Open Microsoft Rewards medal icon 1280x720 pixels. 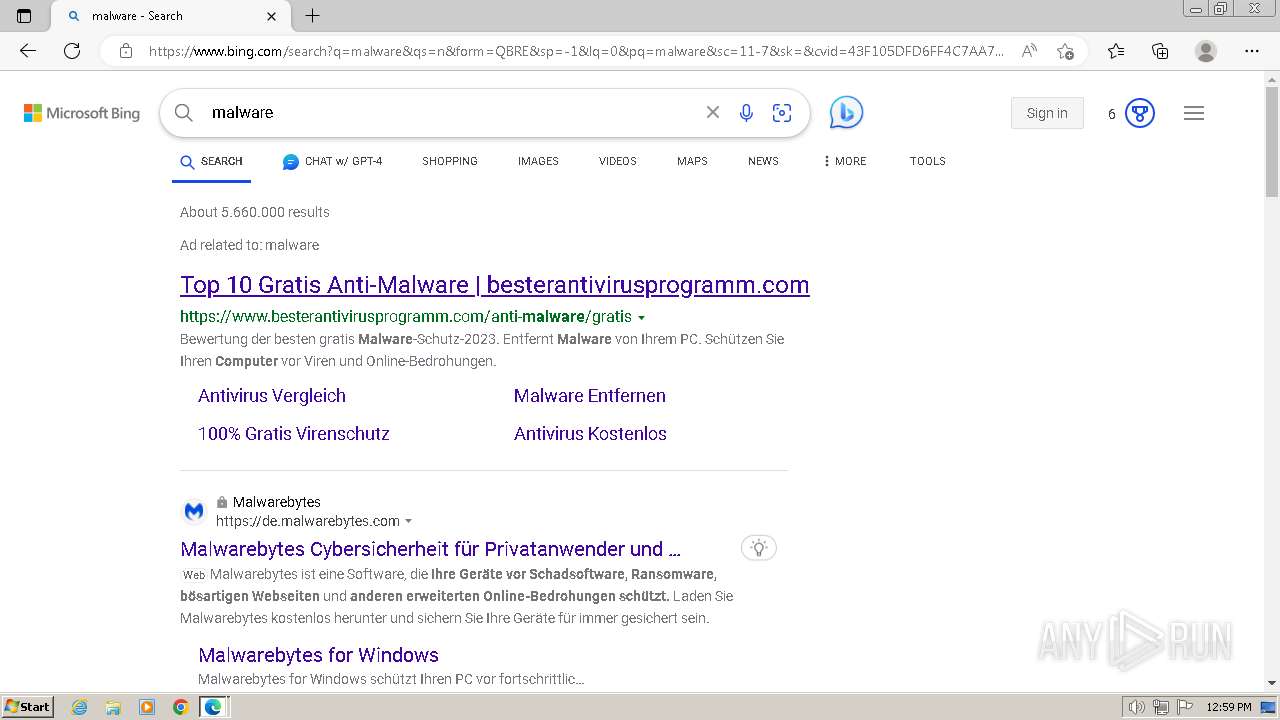(1140, 113)
